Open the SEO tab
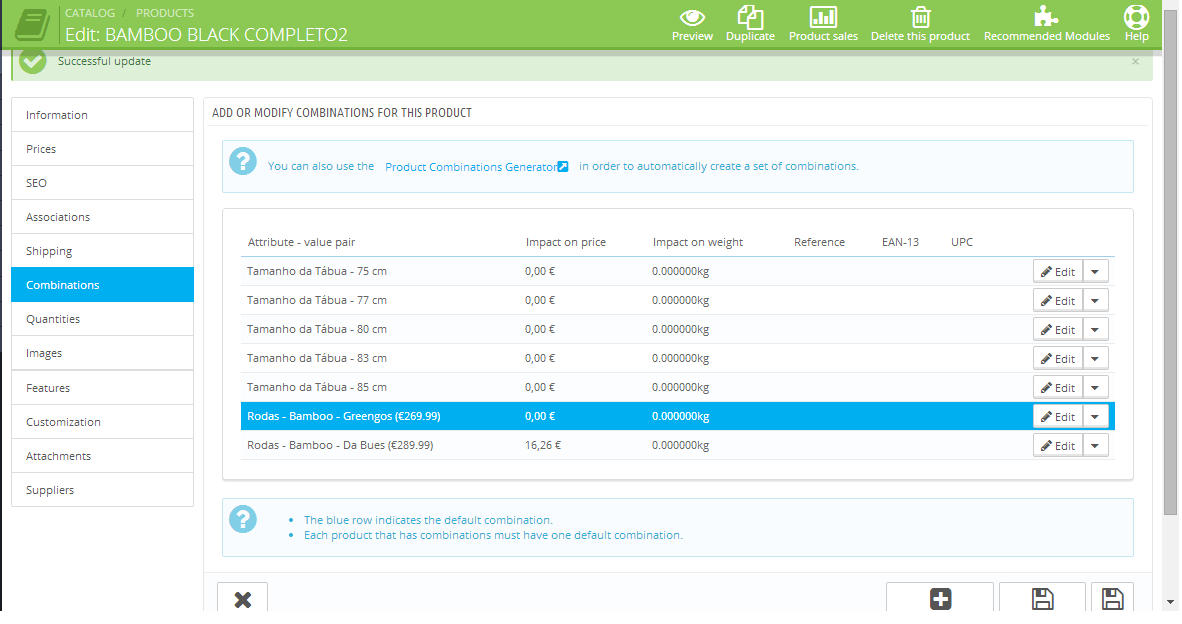1182x624 pixels. point(103,182)
